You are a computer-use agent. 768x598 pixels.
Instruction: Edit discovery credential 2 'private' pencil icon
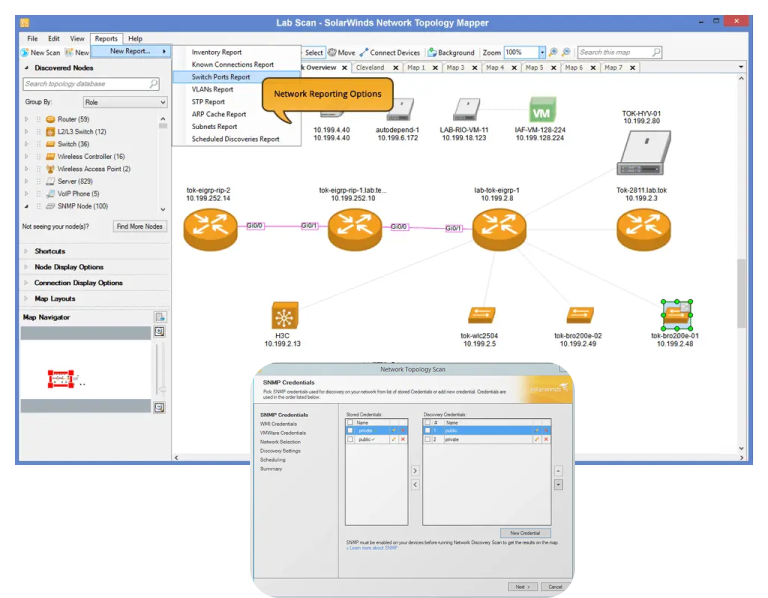537,440
